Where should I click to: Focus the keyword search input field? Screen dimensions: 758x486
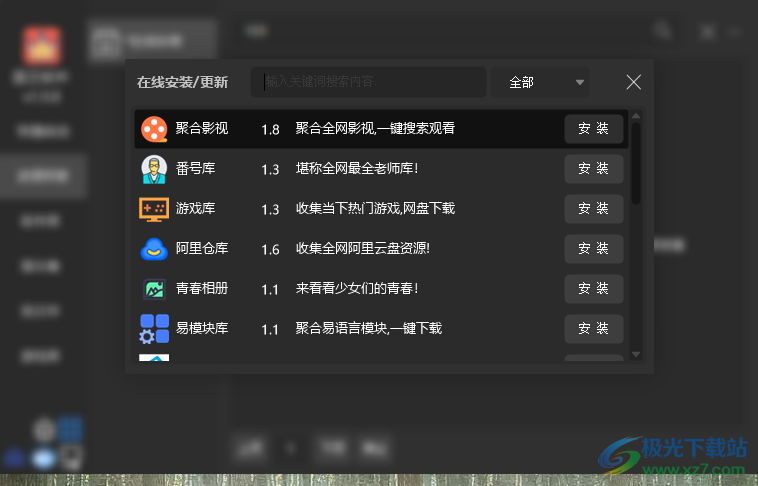click(368, 82)
